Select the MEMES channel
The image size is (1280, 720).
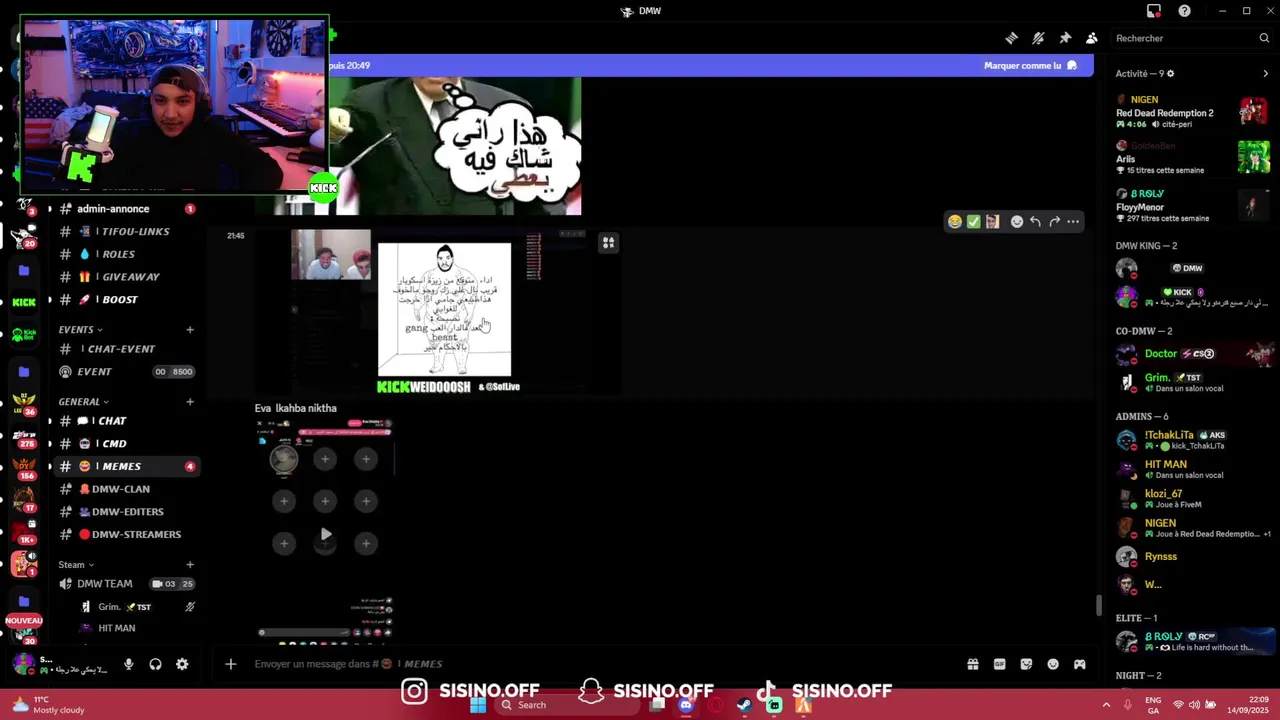(x=125, y=467)
